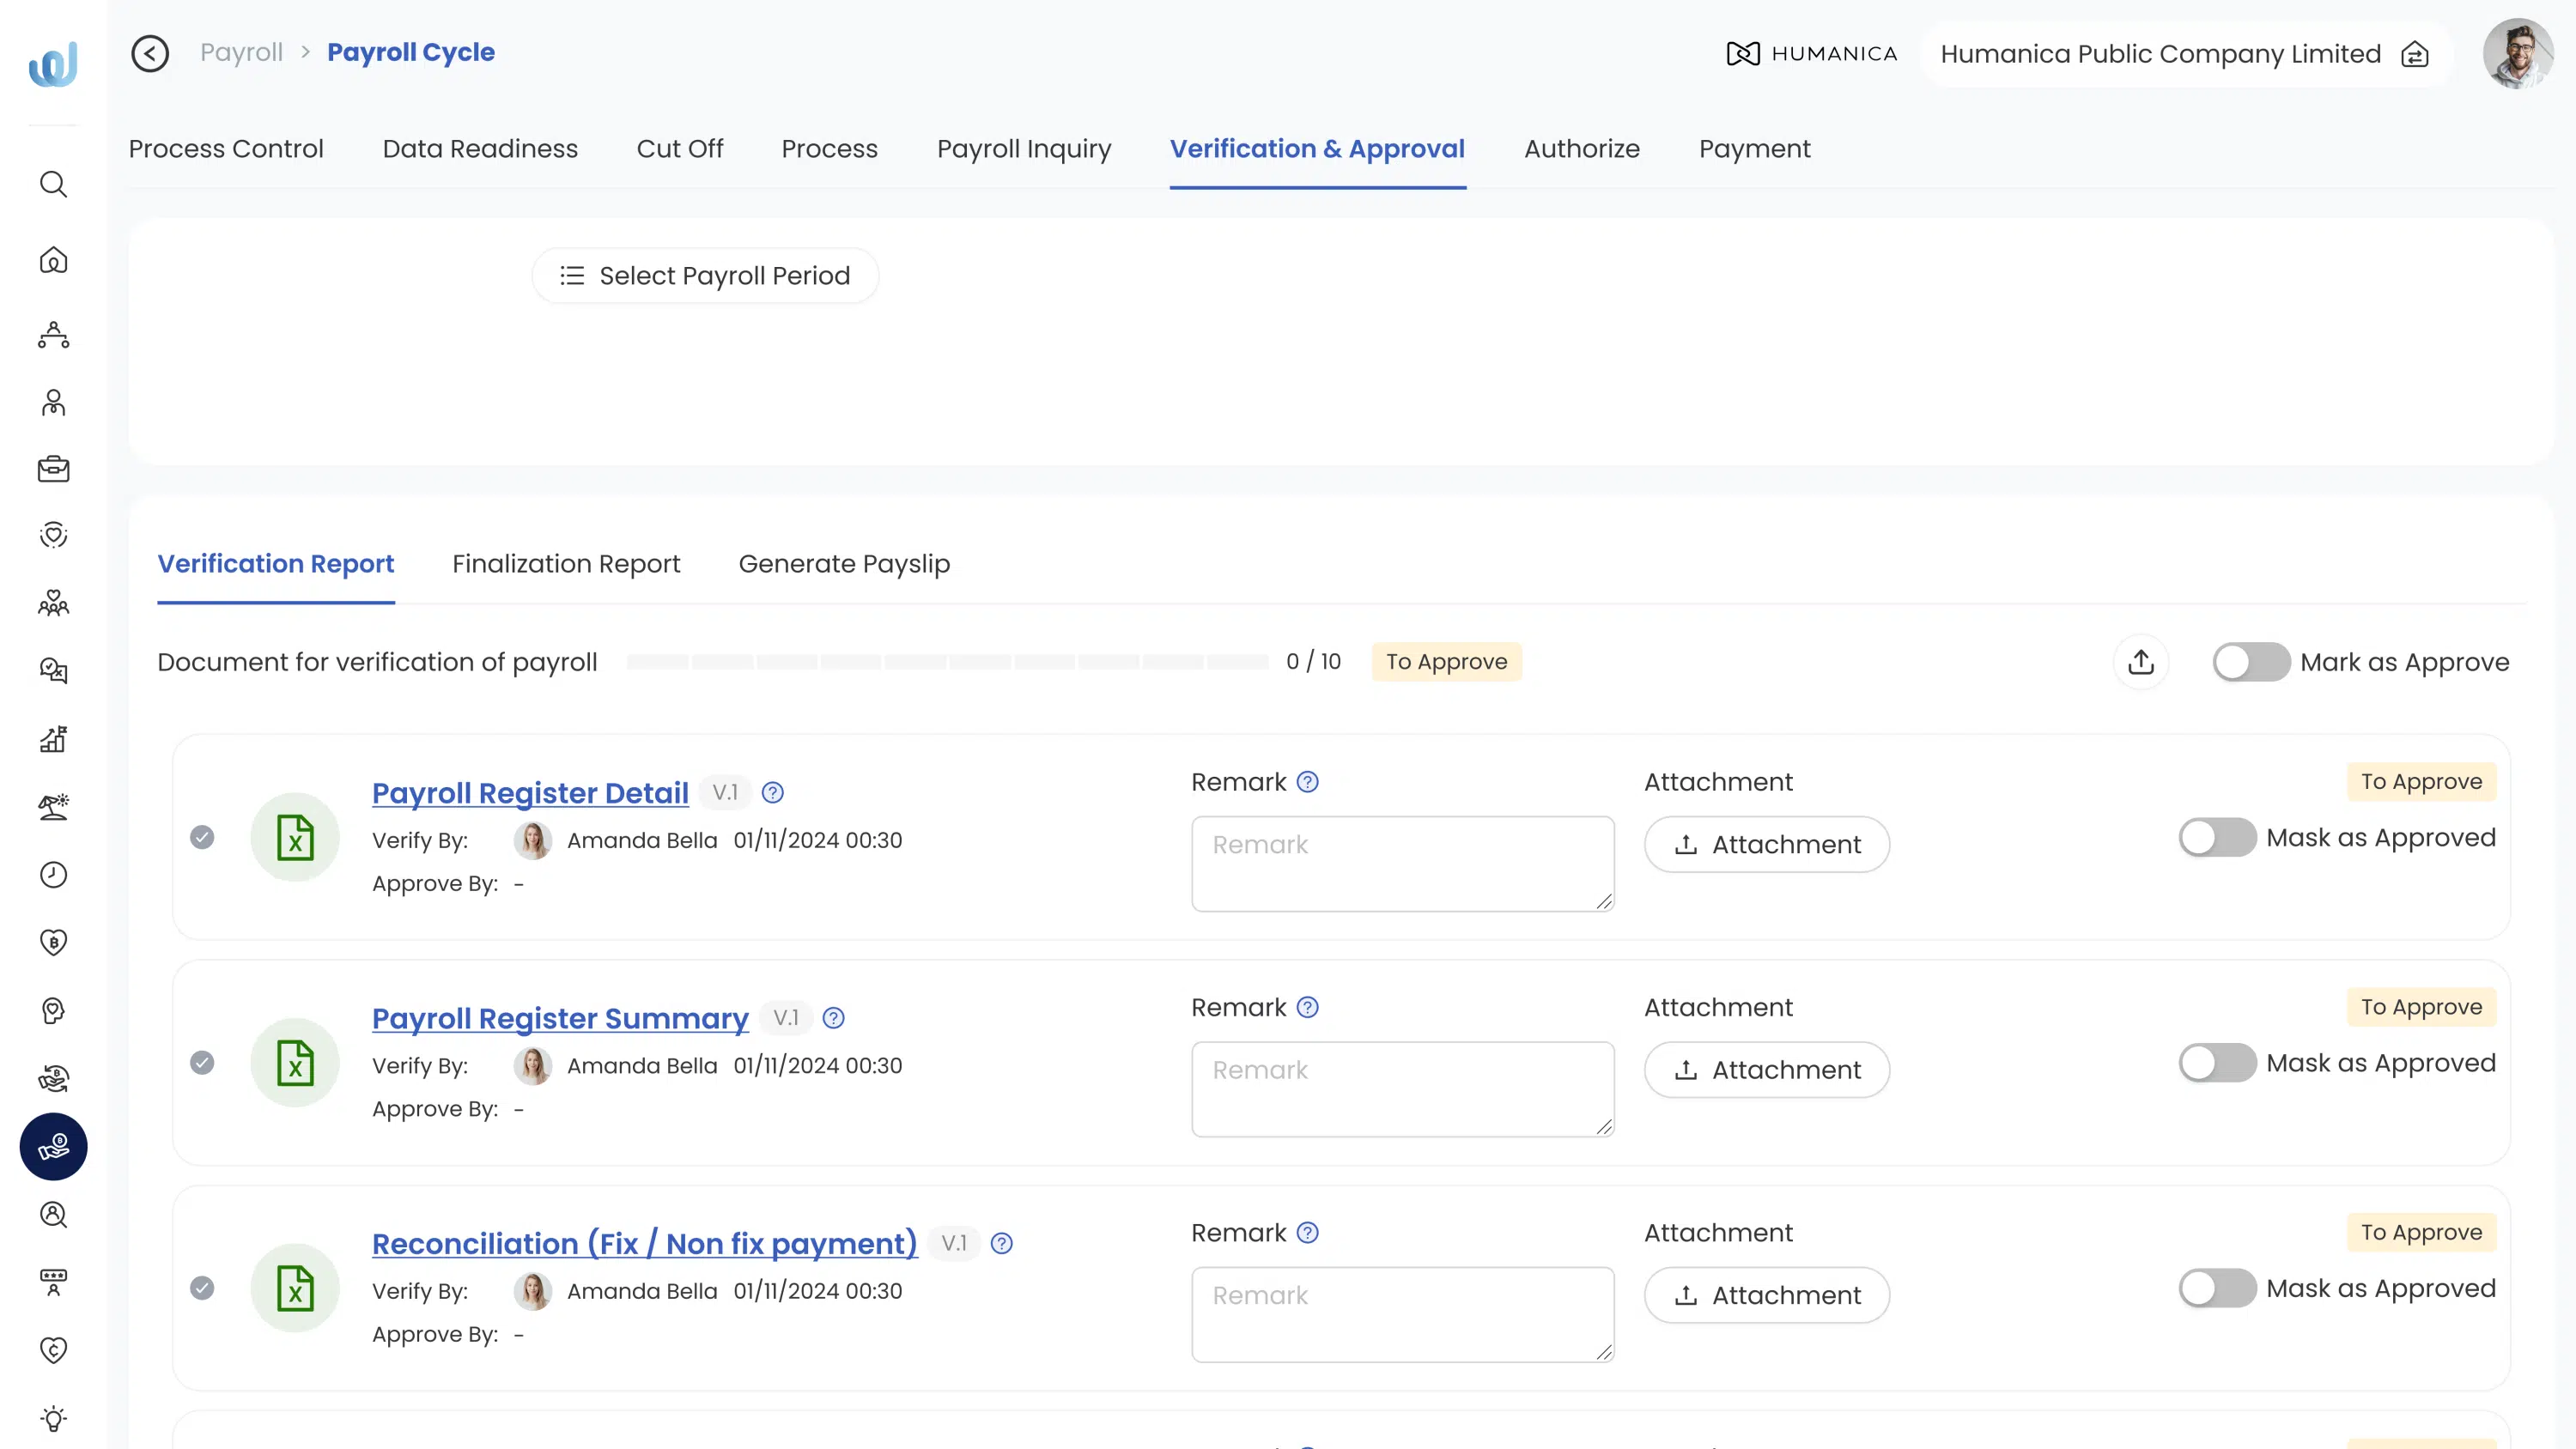Open the Payroll Register Detail report link

point(529,792)
